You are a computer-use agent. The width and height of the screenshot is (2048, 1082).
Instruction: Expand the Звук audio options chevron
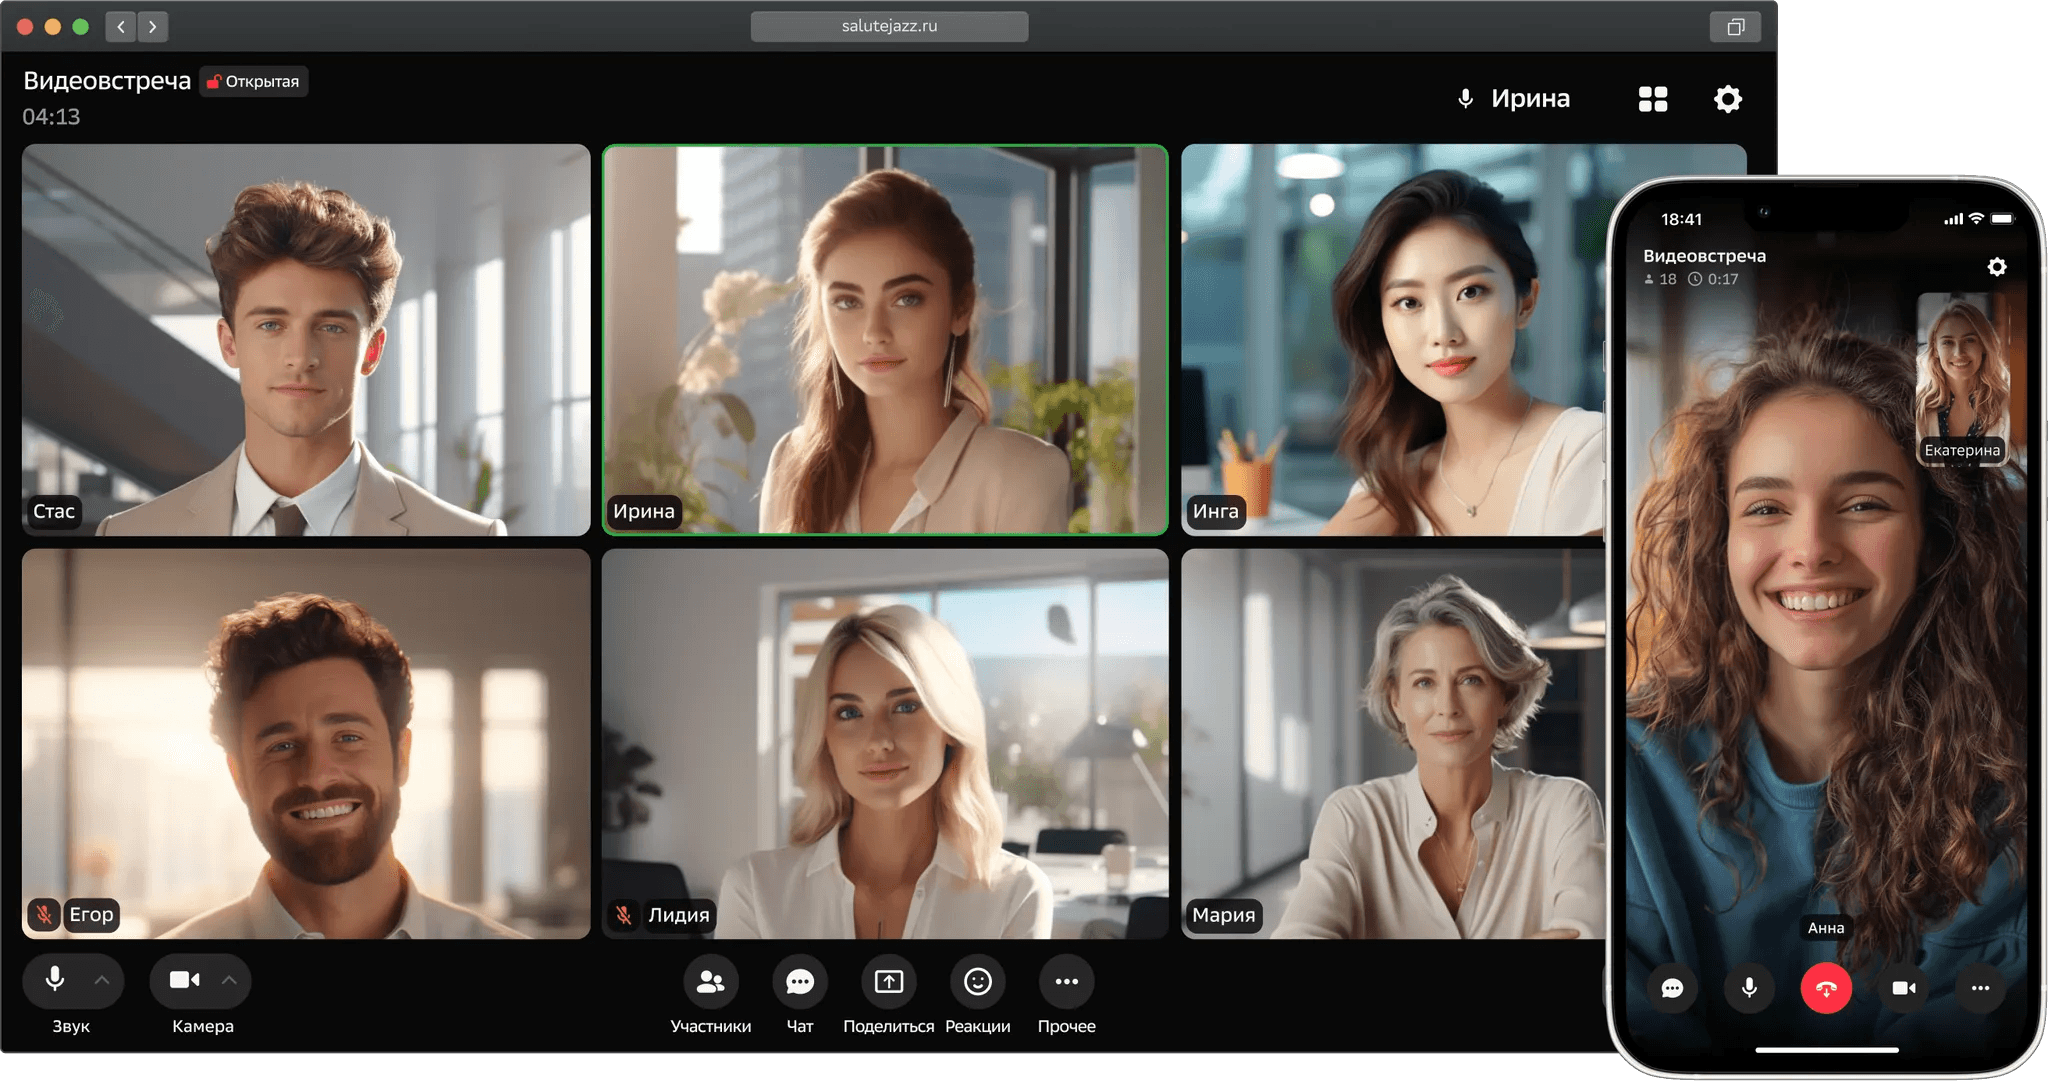(102, 980)
